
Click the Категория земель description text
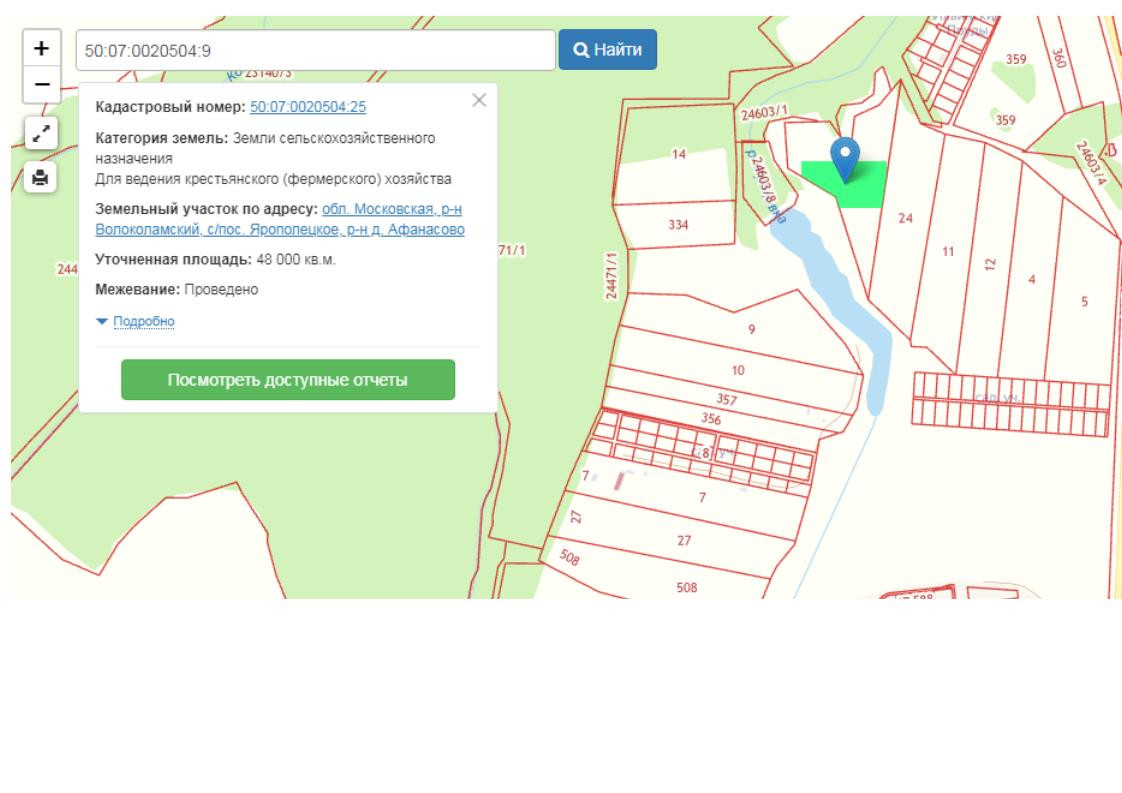point(273,158)
